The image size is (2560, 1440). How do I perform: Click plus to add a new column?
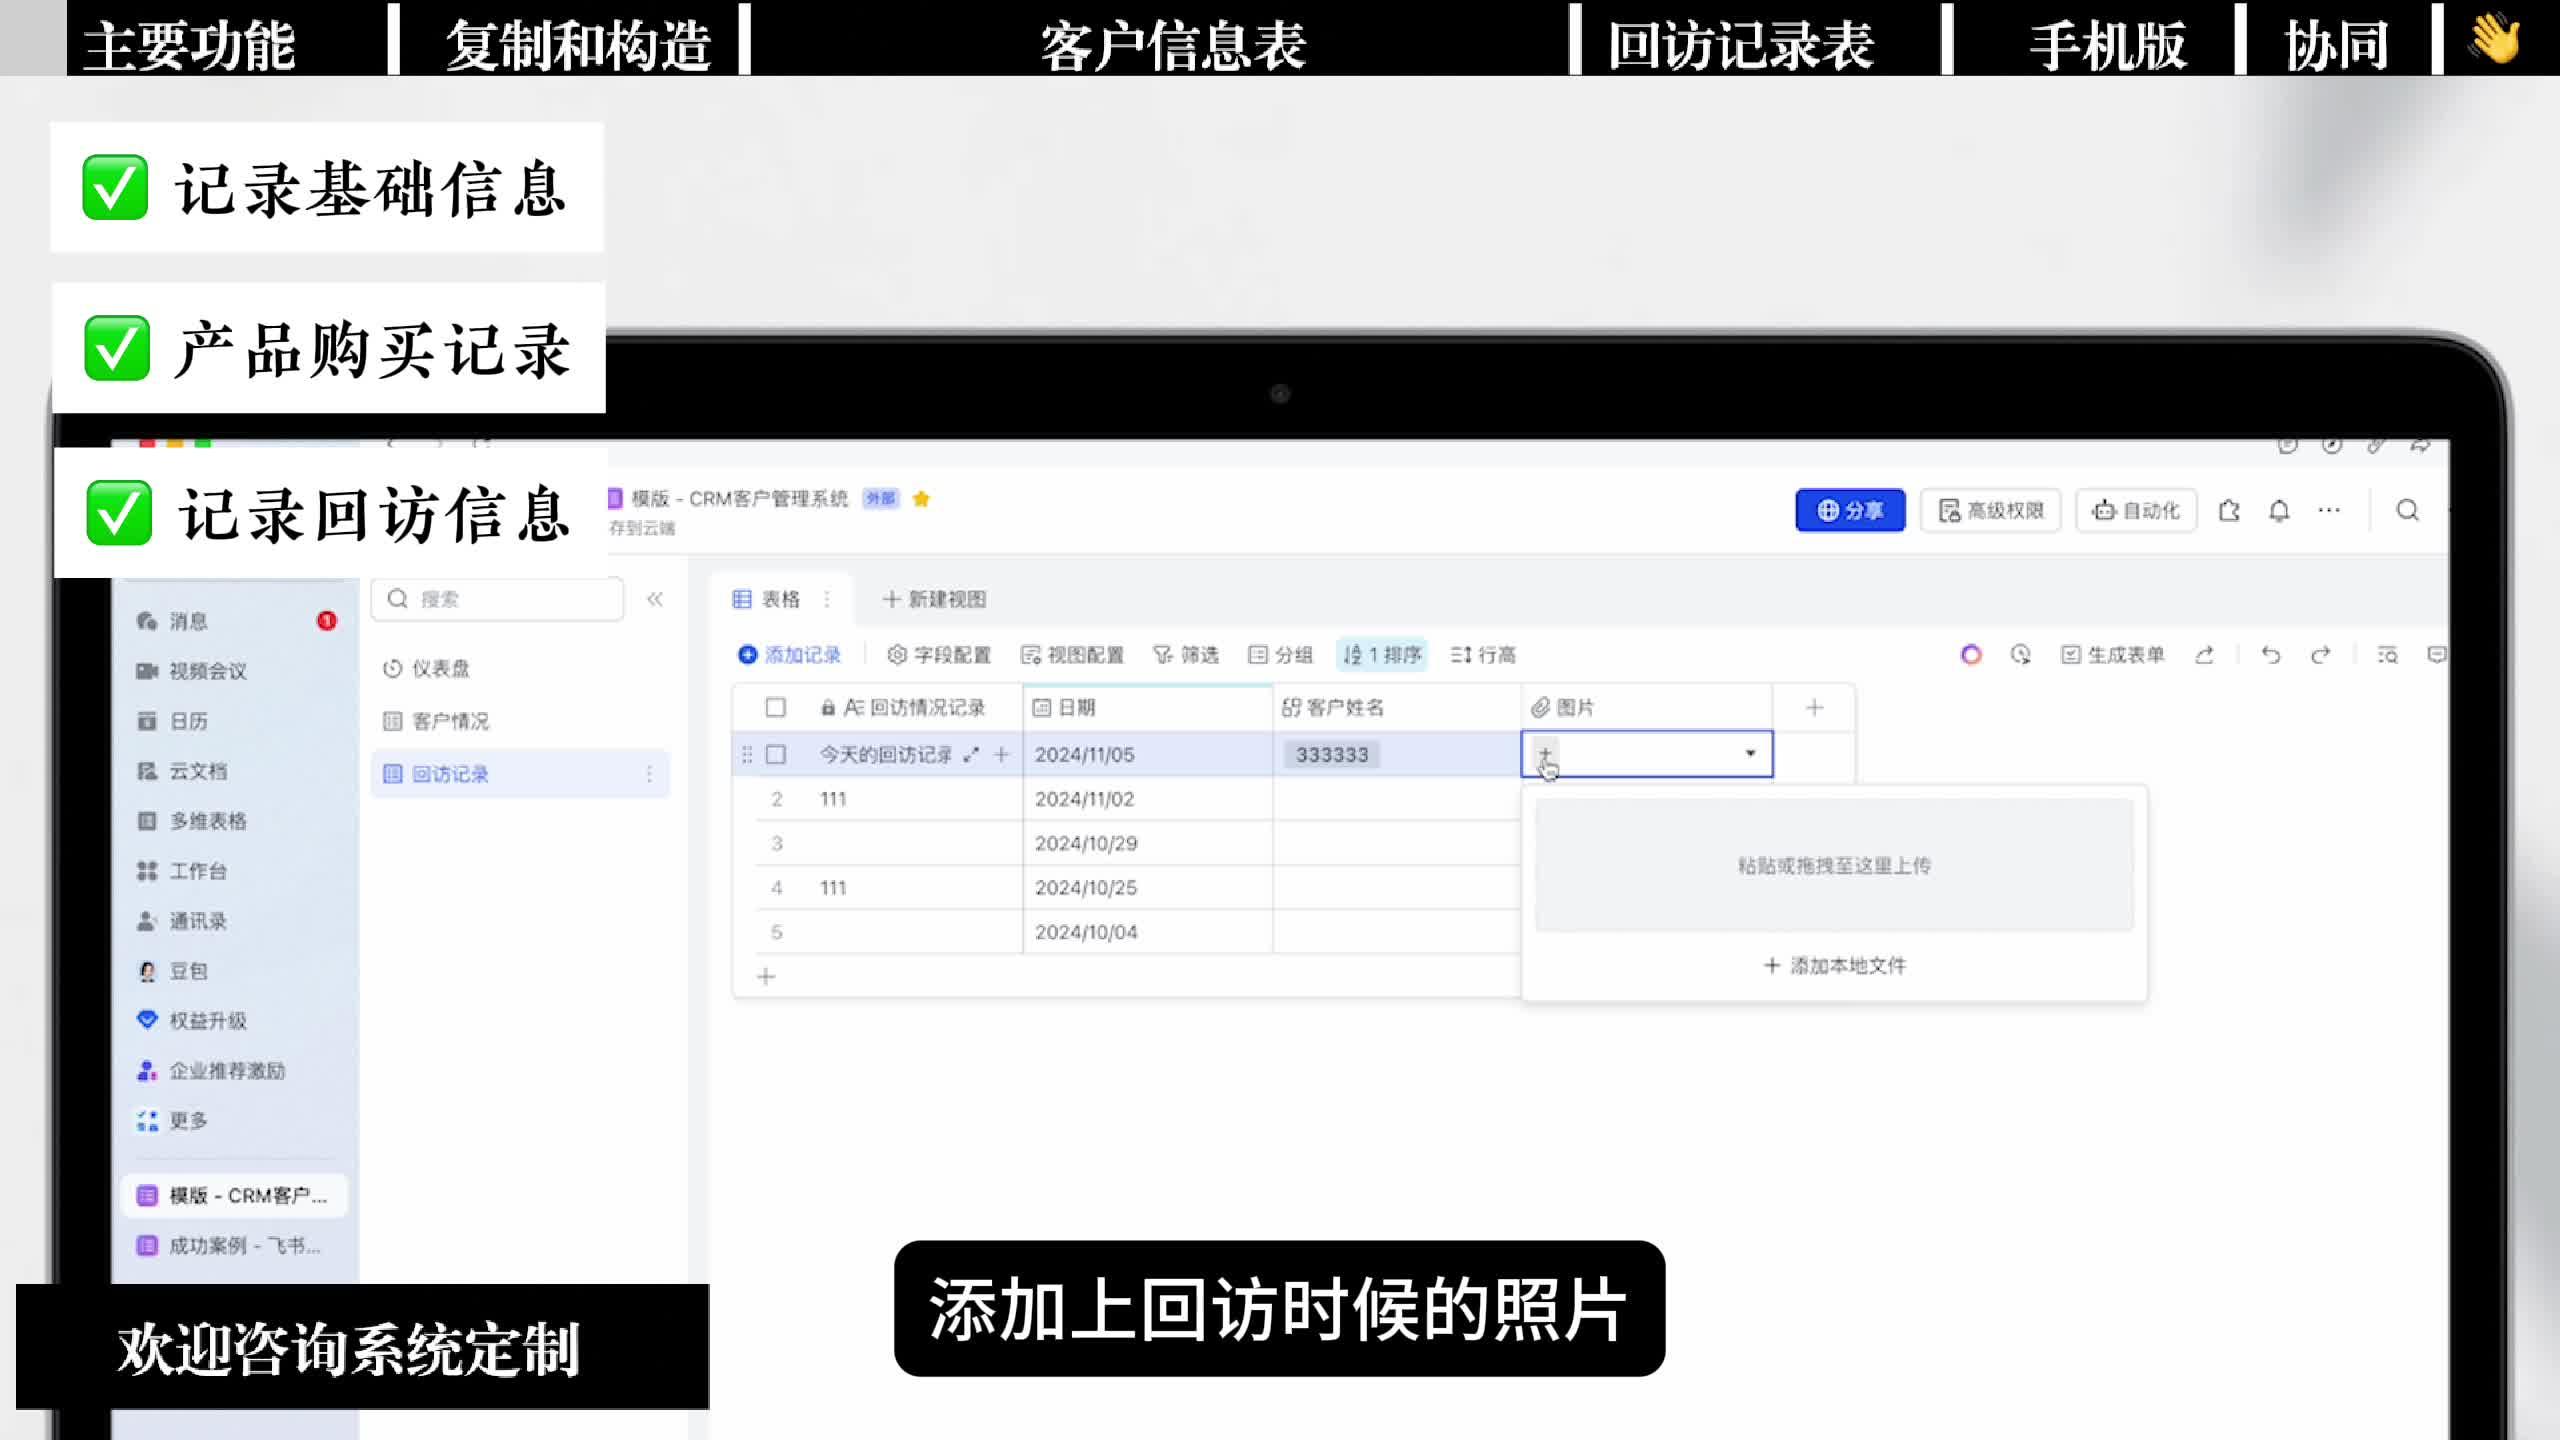coord(1814,708)
